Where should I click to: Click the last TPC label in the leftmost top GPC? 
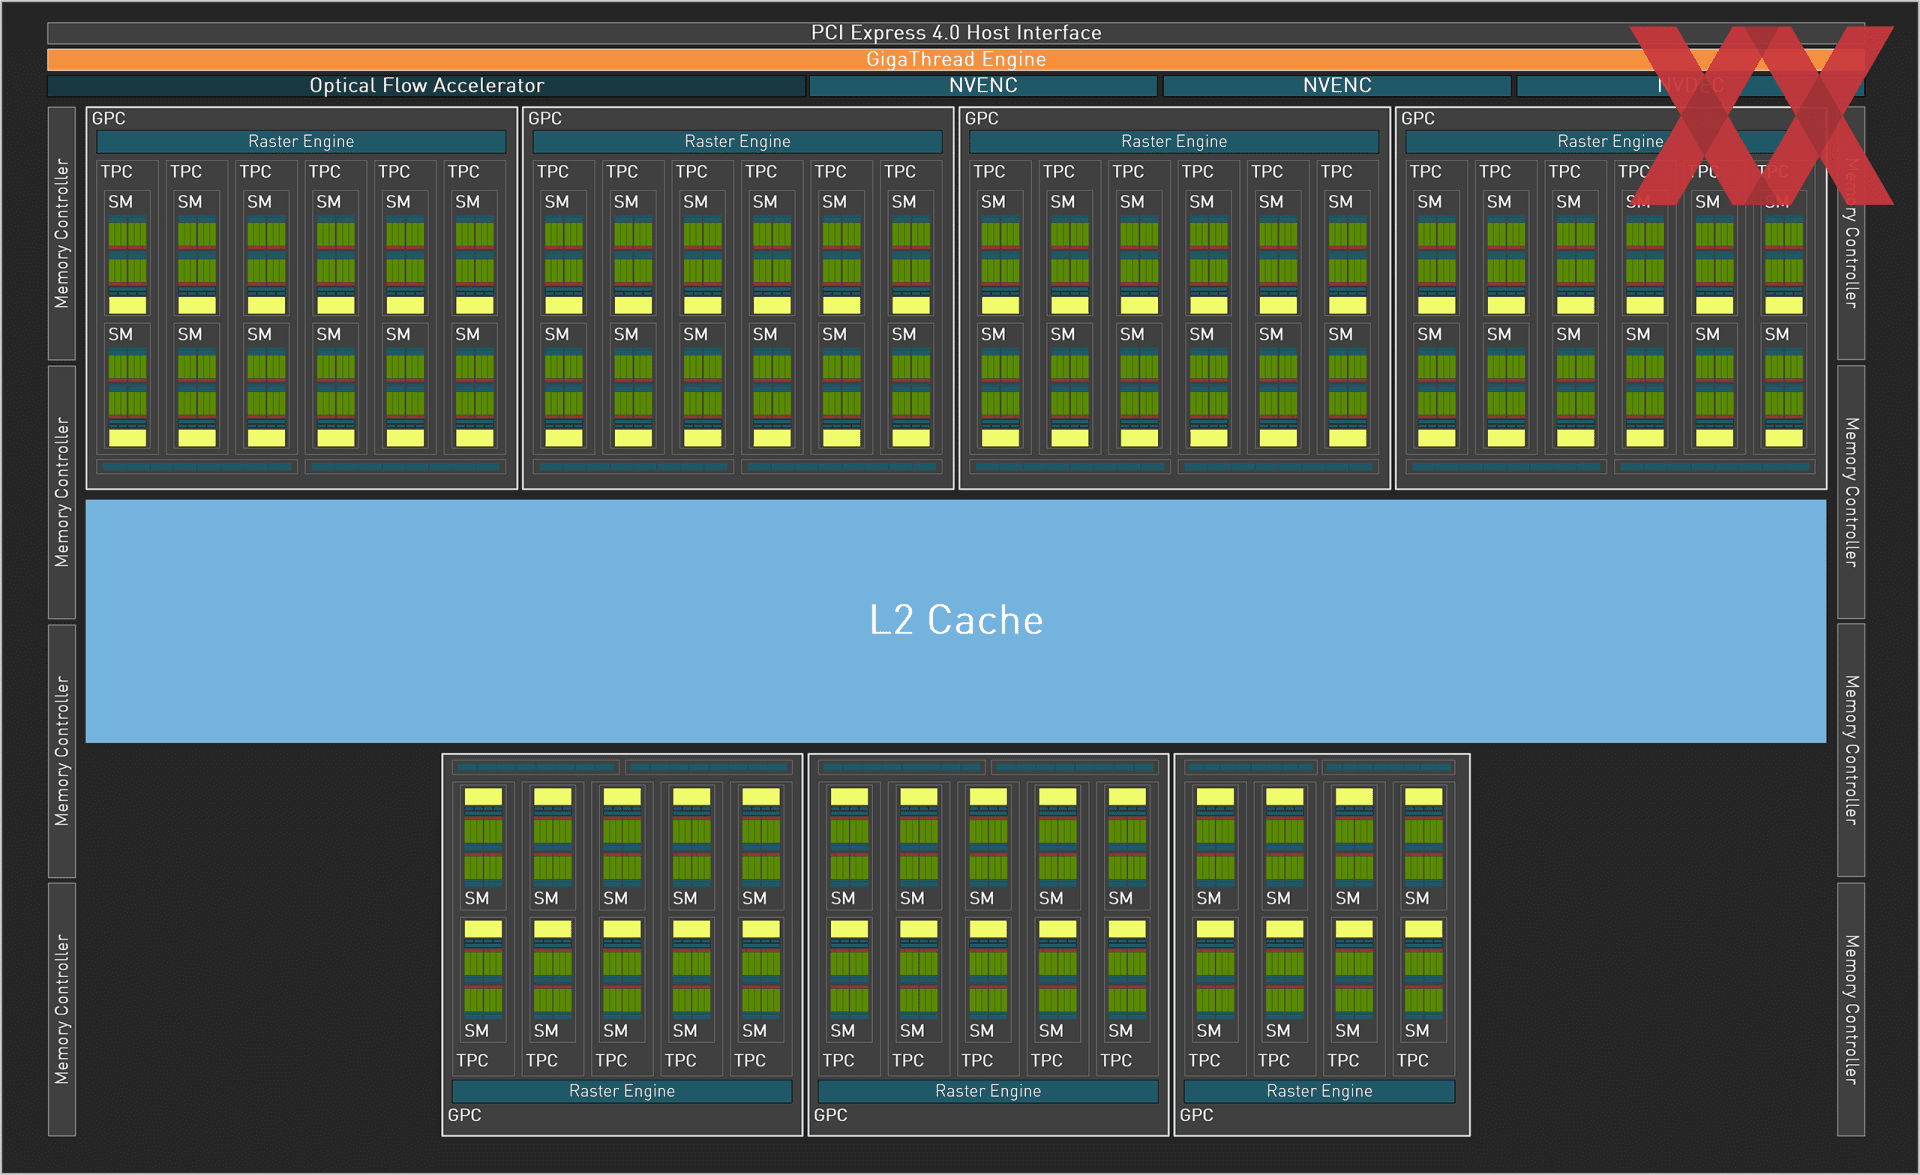(464, 172)
